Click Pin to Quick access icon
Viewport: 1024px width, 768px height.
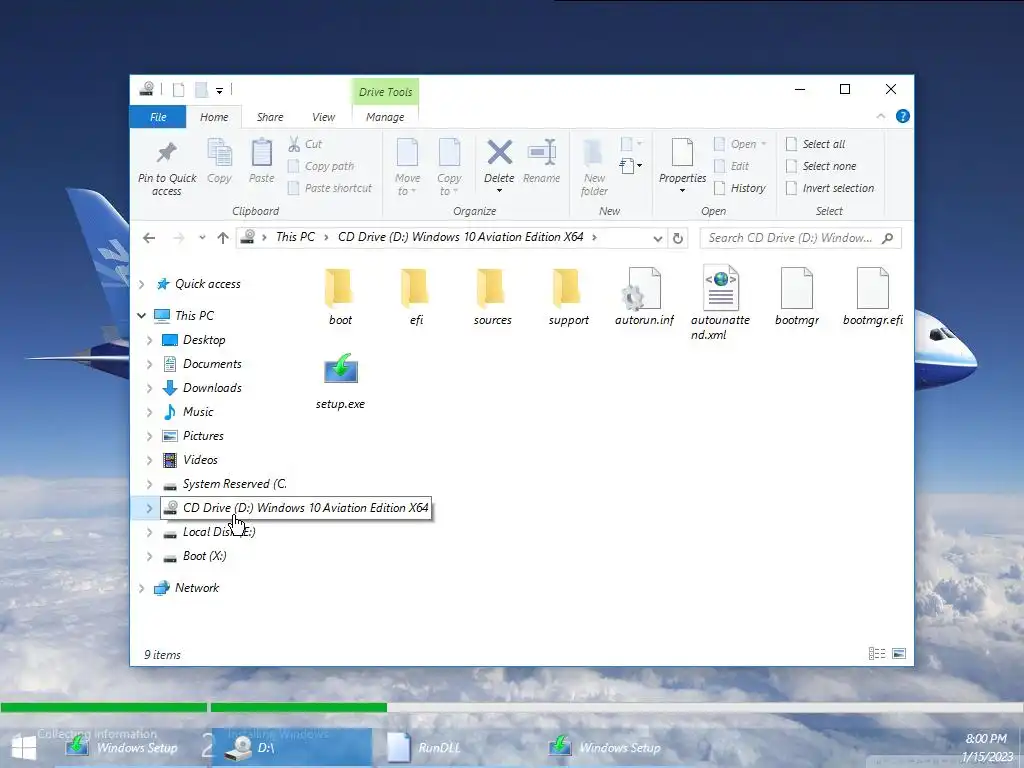(167, 153)
